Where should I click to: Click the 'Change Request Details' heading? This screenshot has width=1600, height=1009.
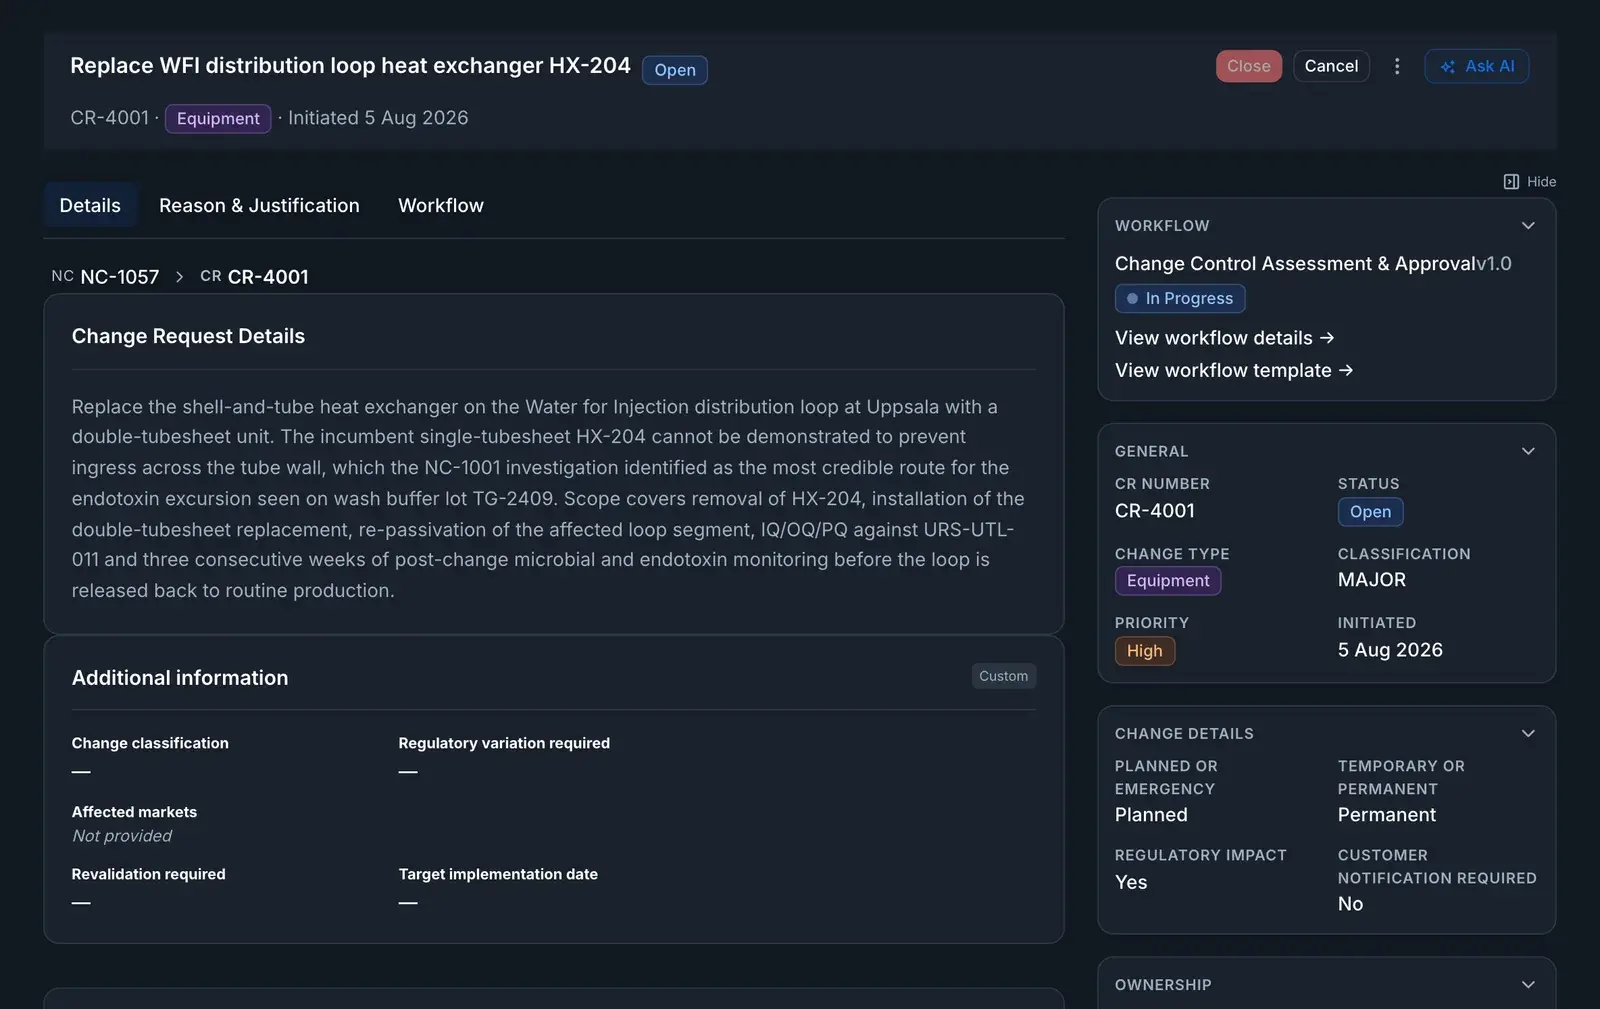click(188, 336)
